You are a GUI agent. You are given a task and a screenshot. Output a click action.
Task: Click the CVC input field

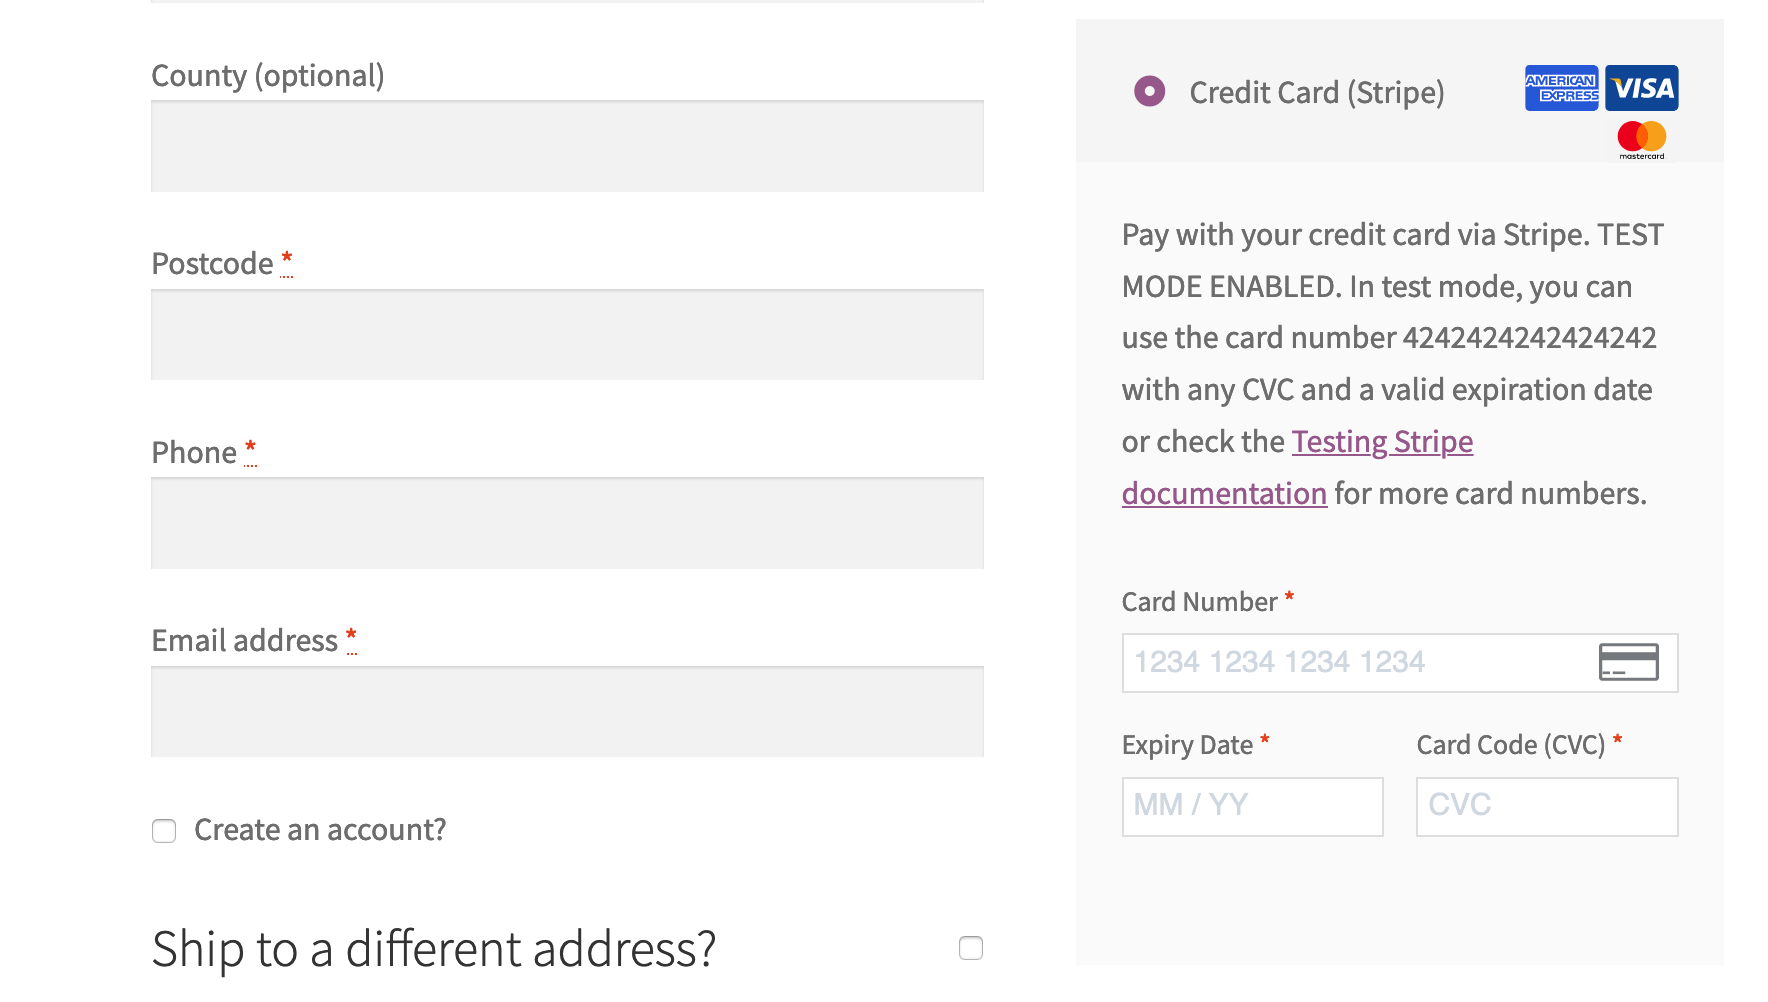(1546, 806)
